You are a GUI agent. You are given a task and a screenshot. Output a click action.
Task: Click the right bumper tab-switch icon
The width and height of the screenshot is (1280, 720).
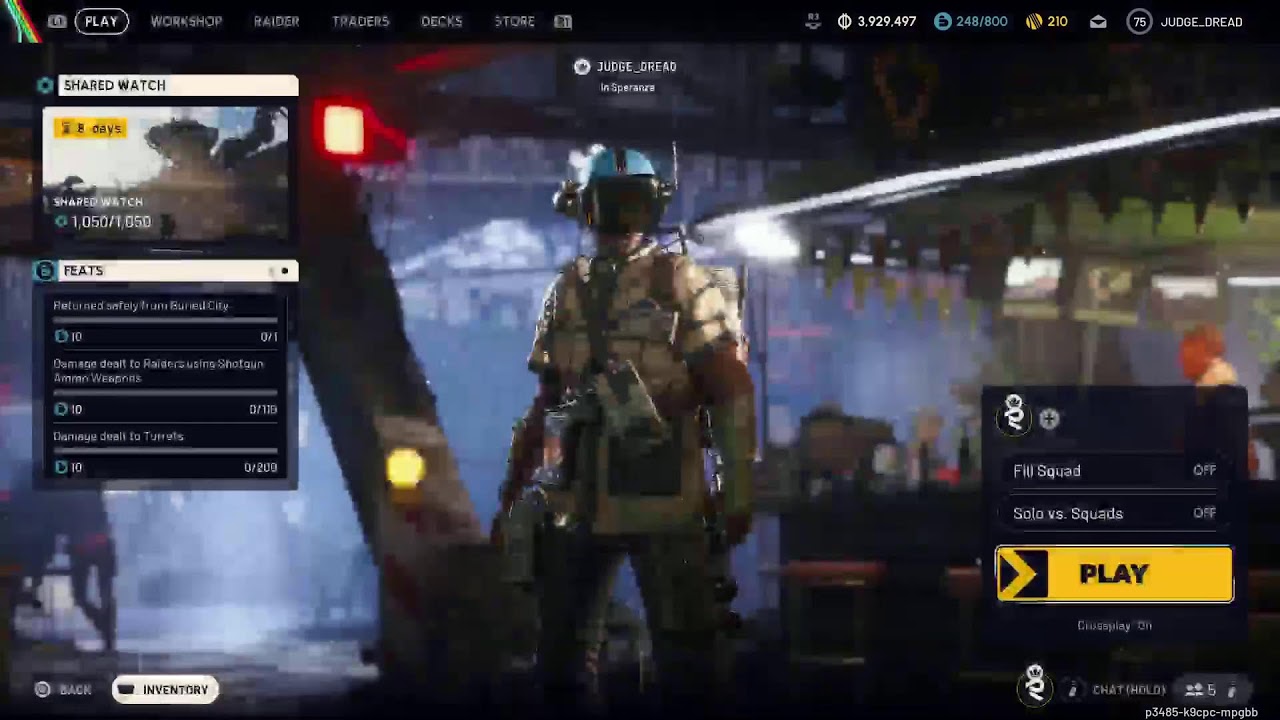563,21
